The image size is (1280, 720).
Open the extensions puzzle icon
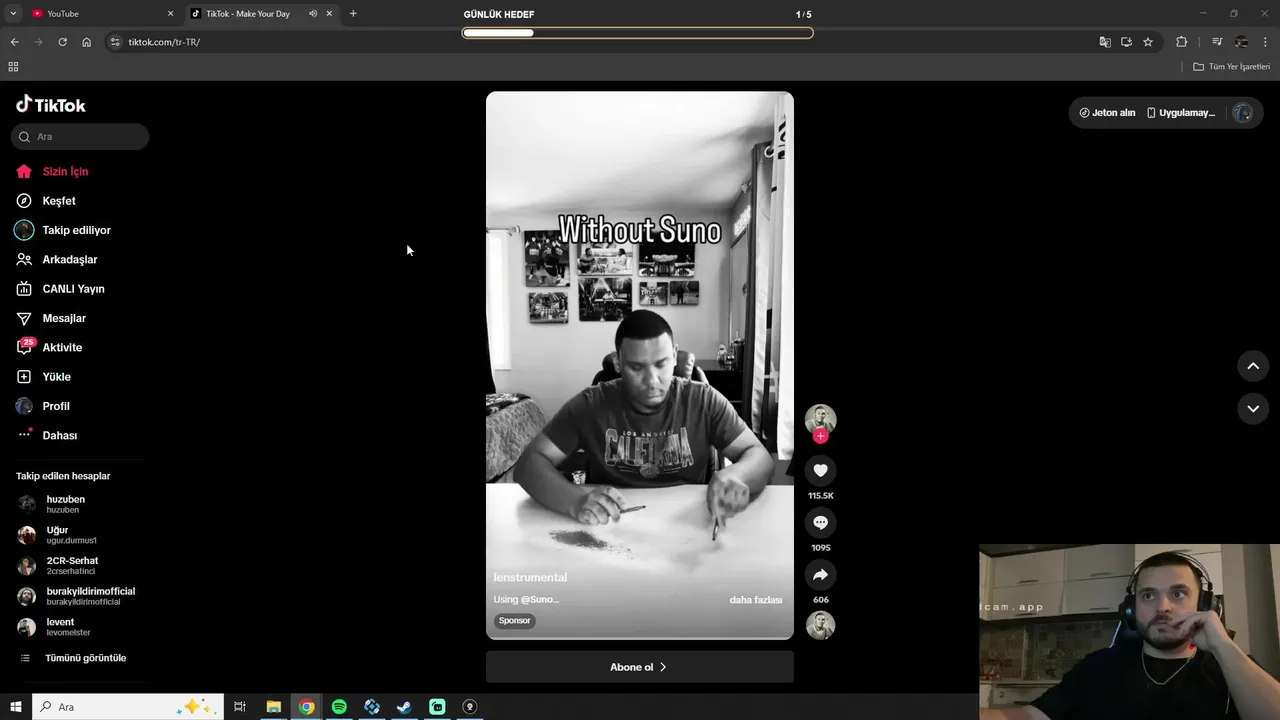1182,42
